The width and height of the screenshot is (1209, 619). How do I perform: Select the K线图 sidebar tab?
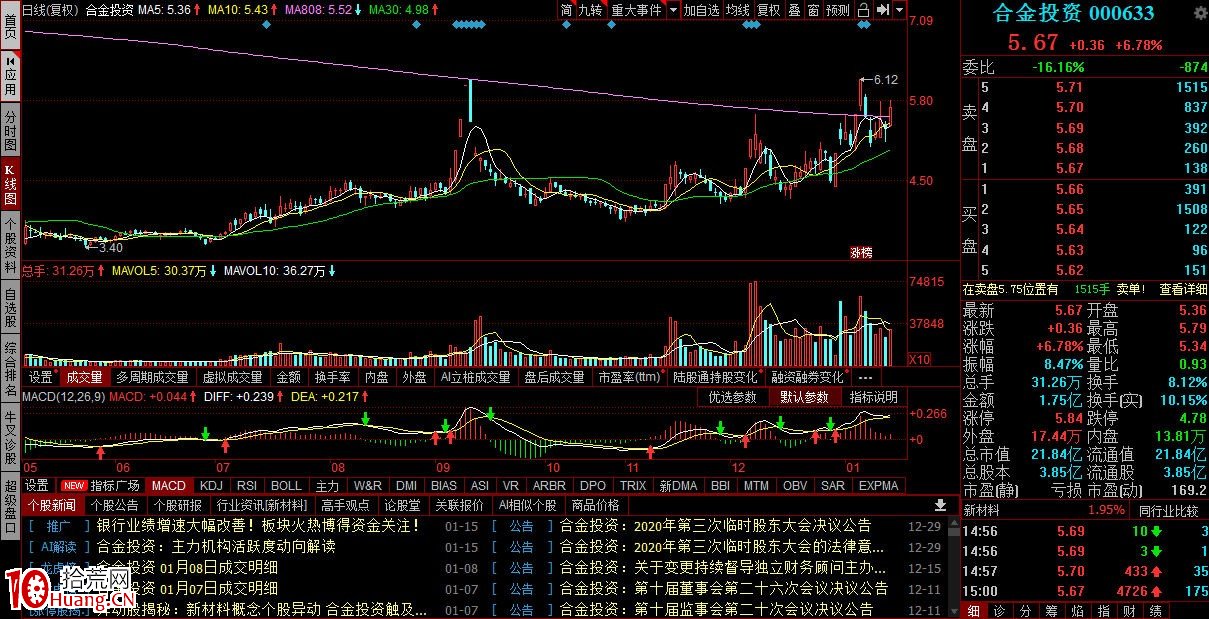[10, 184]
